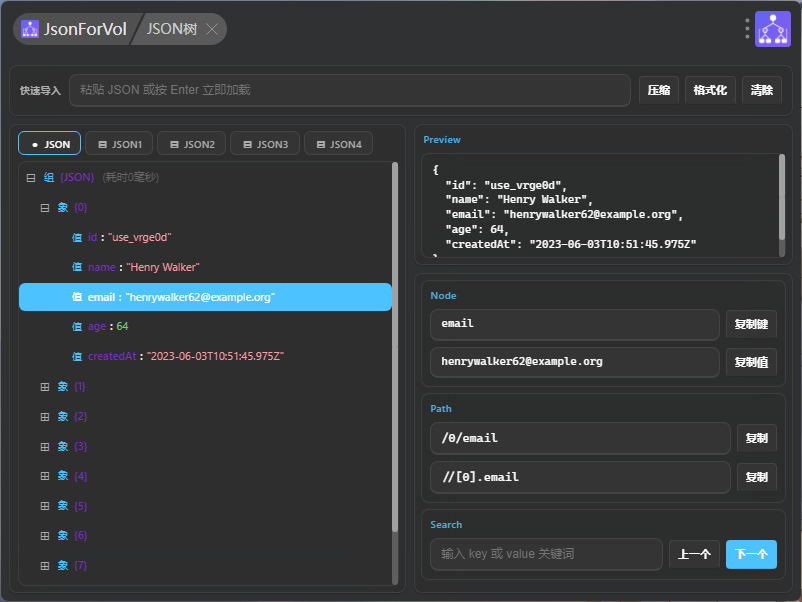Click the array icon beside root (JSON)
This screenshot has height=602, width=802.
click(x=49, y=177)
